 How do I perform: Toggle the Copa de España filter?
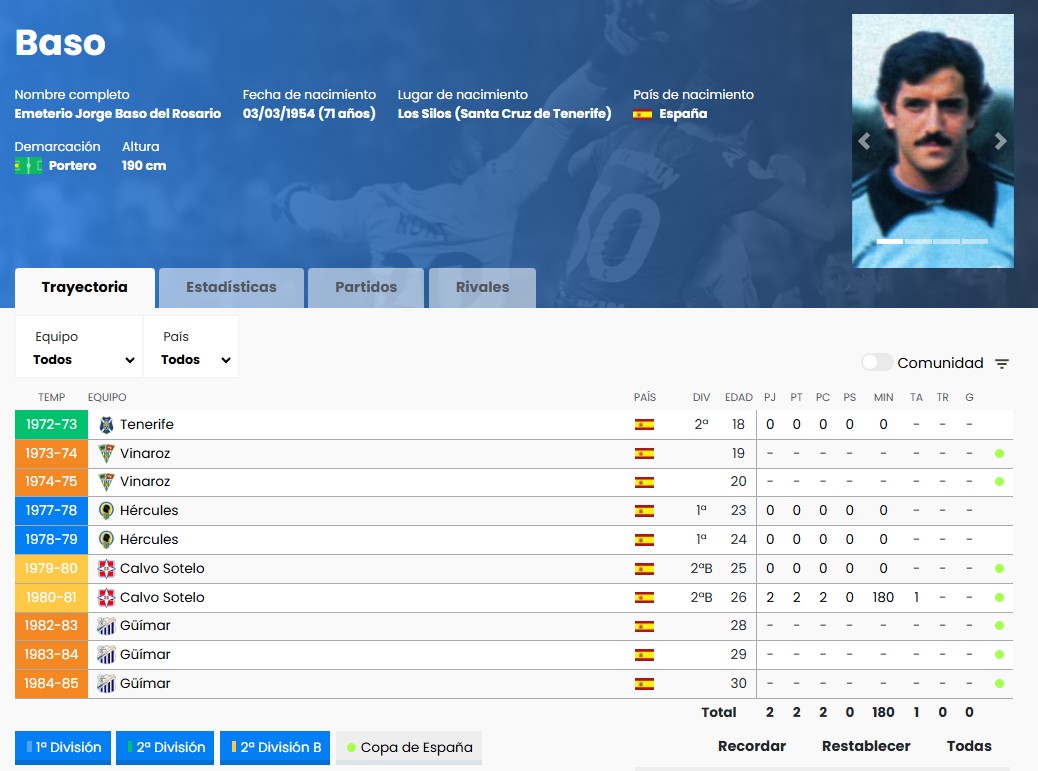[x=409, y=747]
